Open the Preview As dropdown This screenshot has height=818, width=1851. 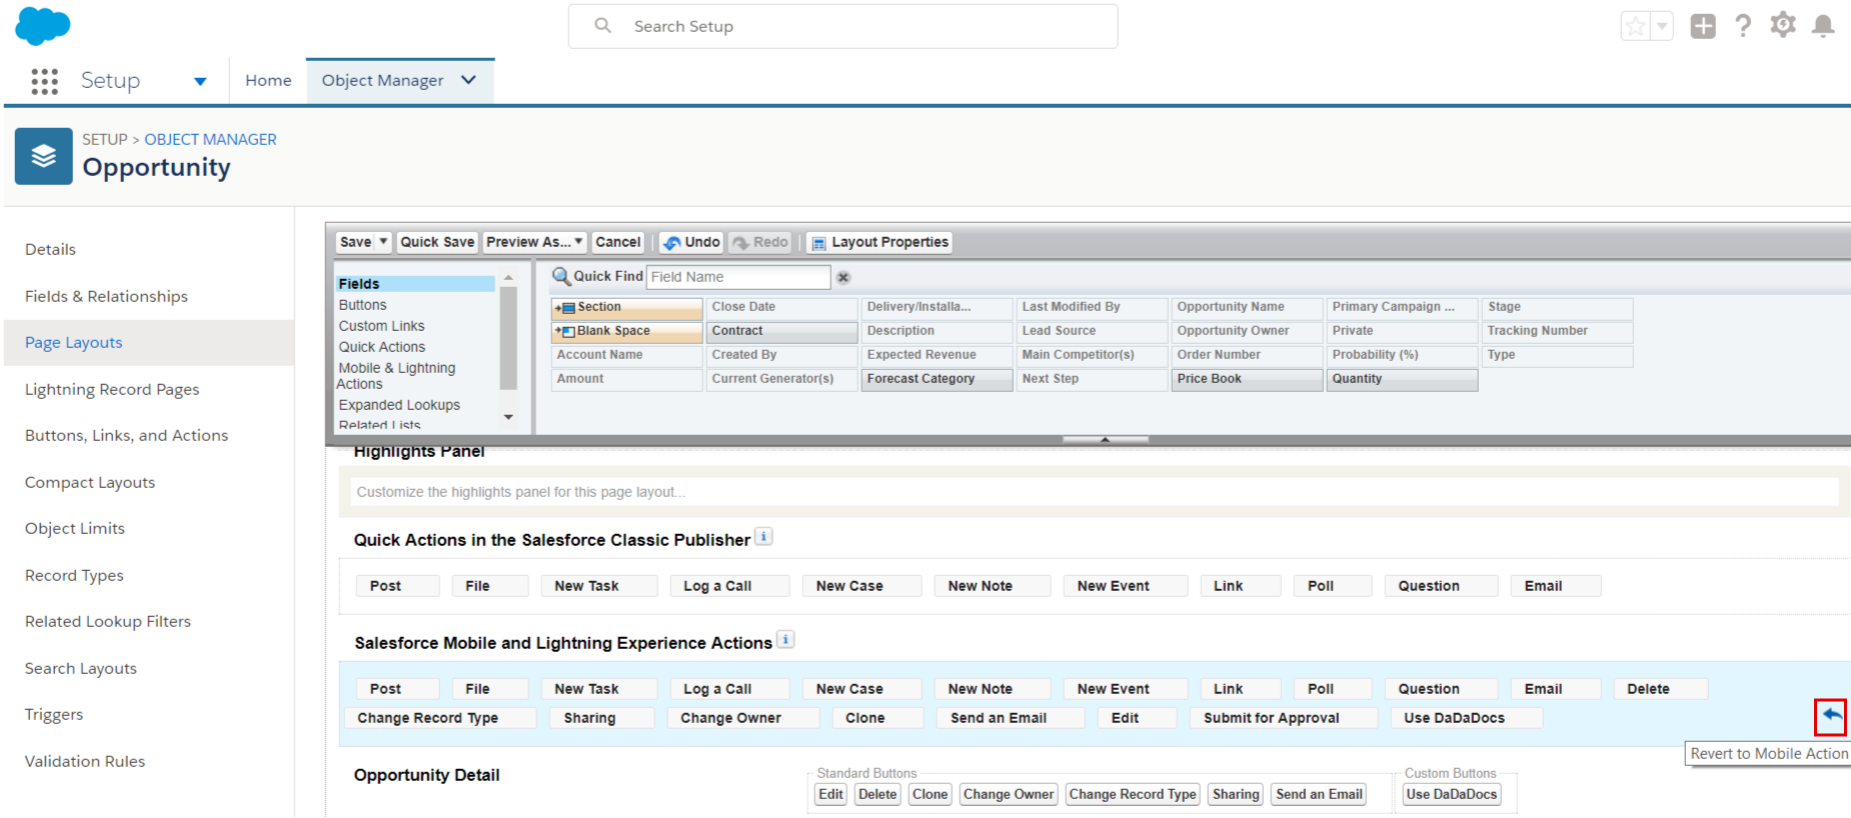point(534,242)
